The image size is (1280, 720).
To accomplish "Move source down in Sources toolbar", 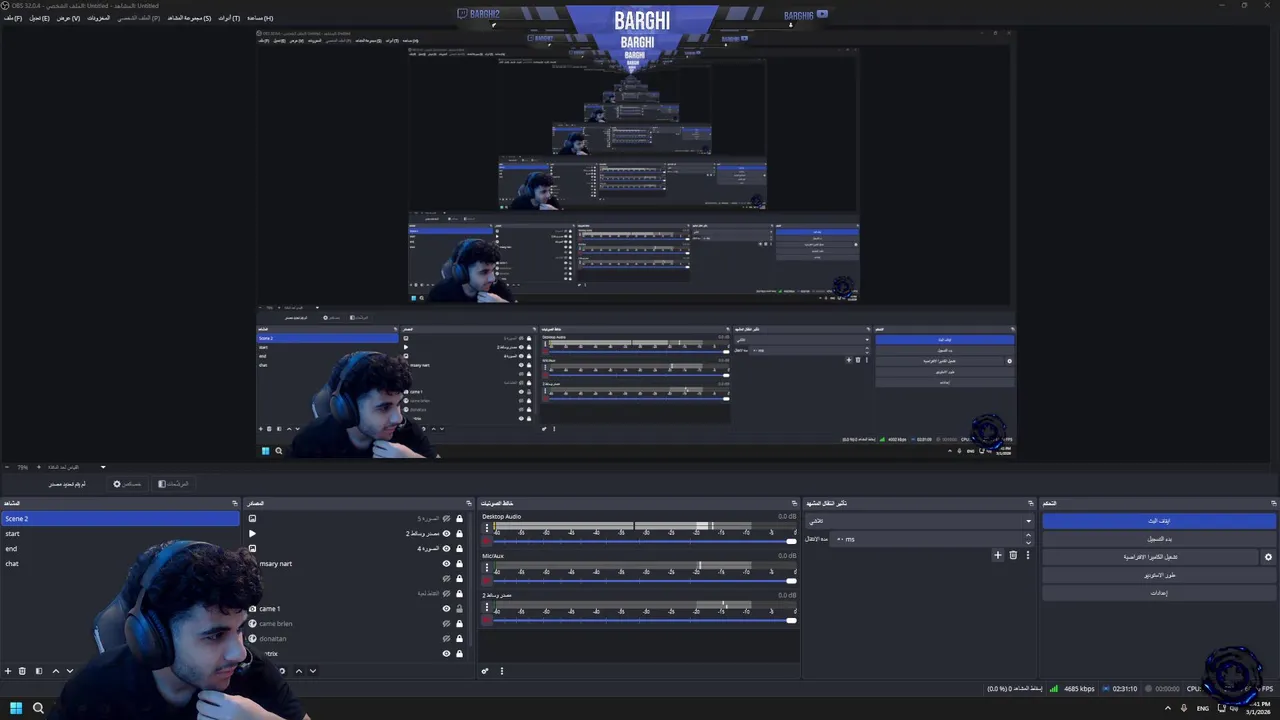I will coord(313,671).
